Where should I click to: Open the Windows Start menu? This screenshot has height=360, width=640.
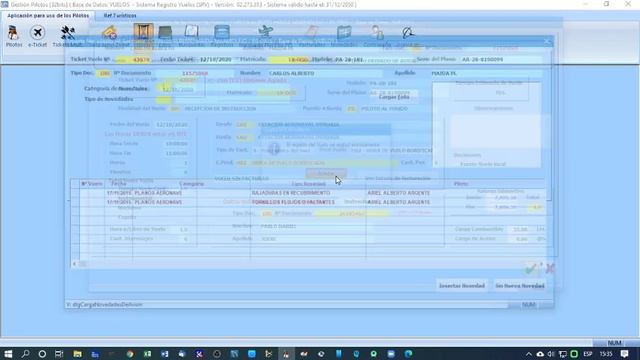point(8,354)
